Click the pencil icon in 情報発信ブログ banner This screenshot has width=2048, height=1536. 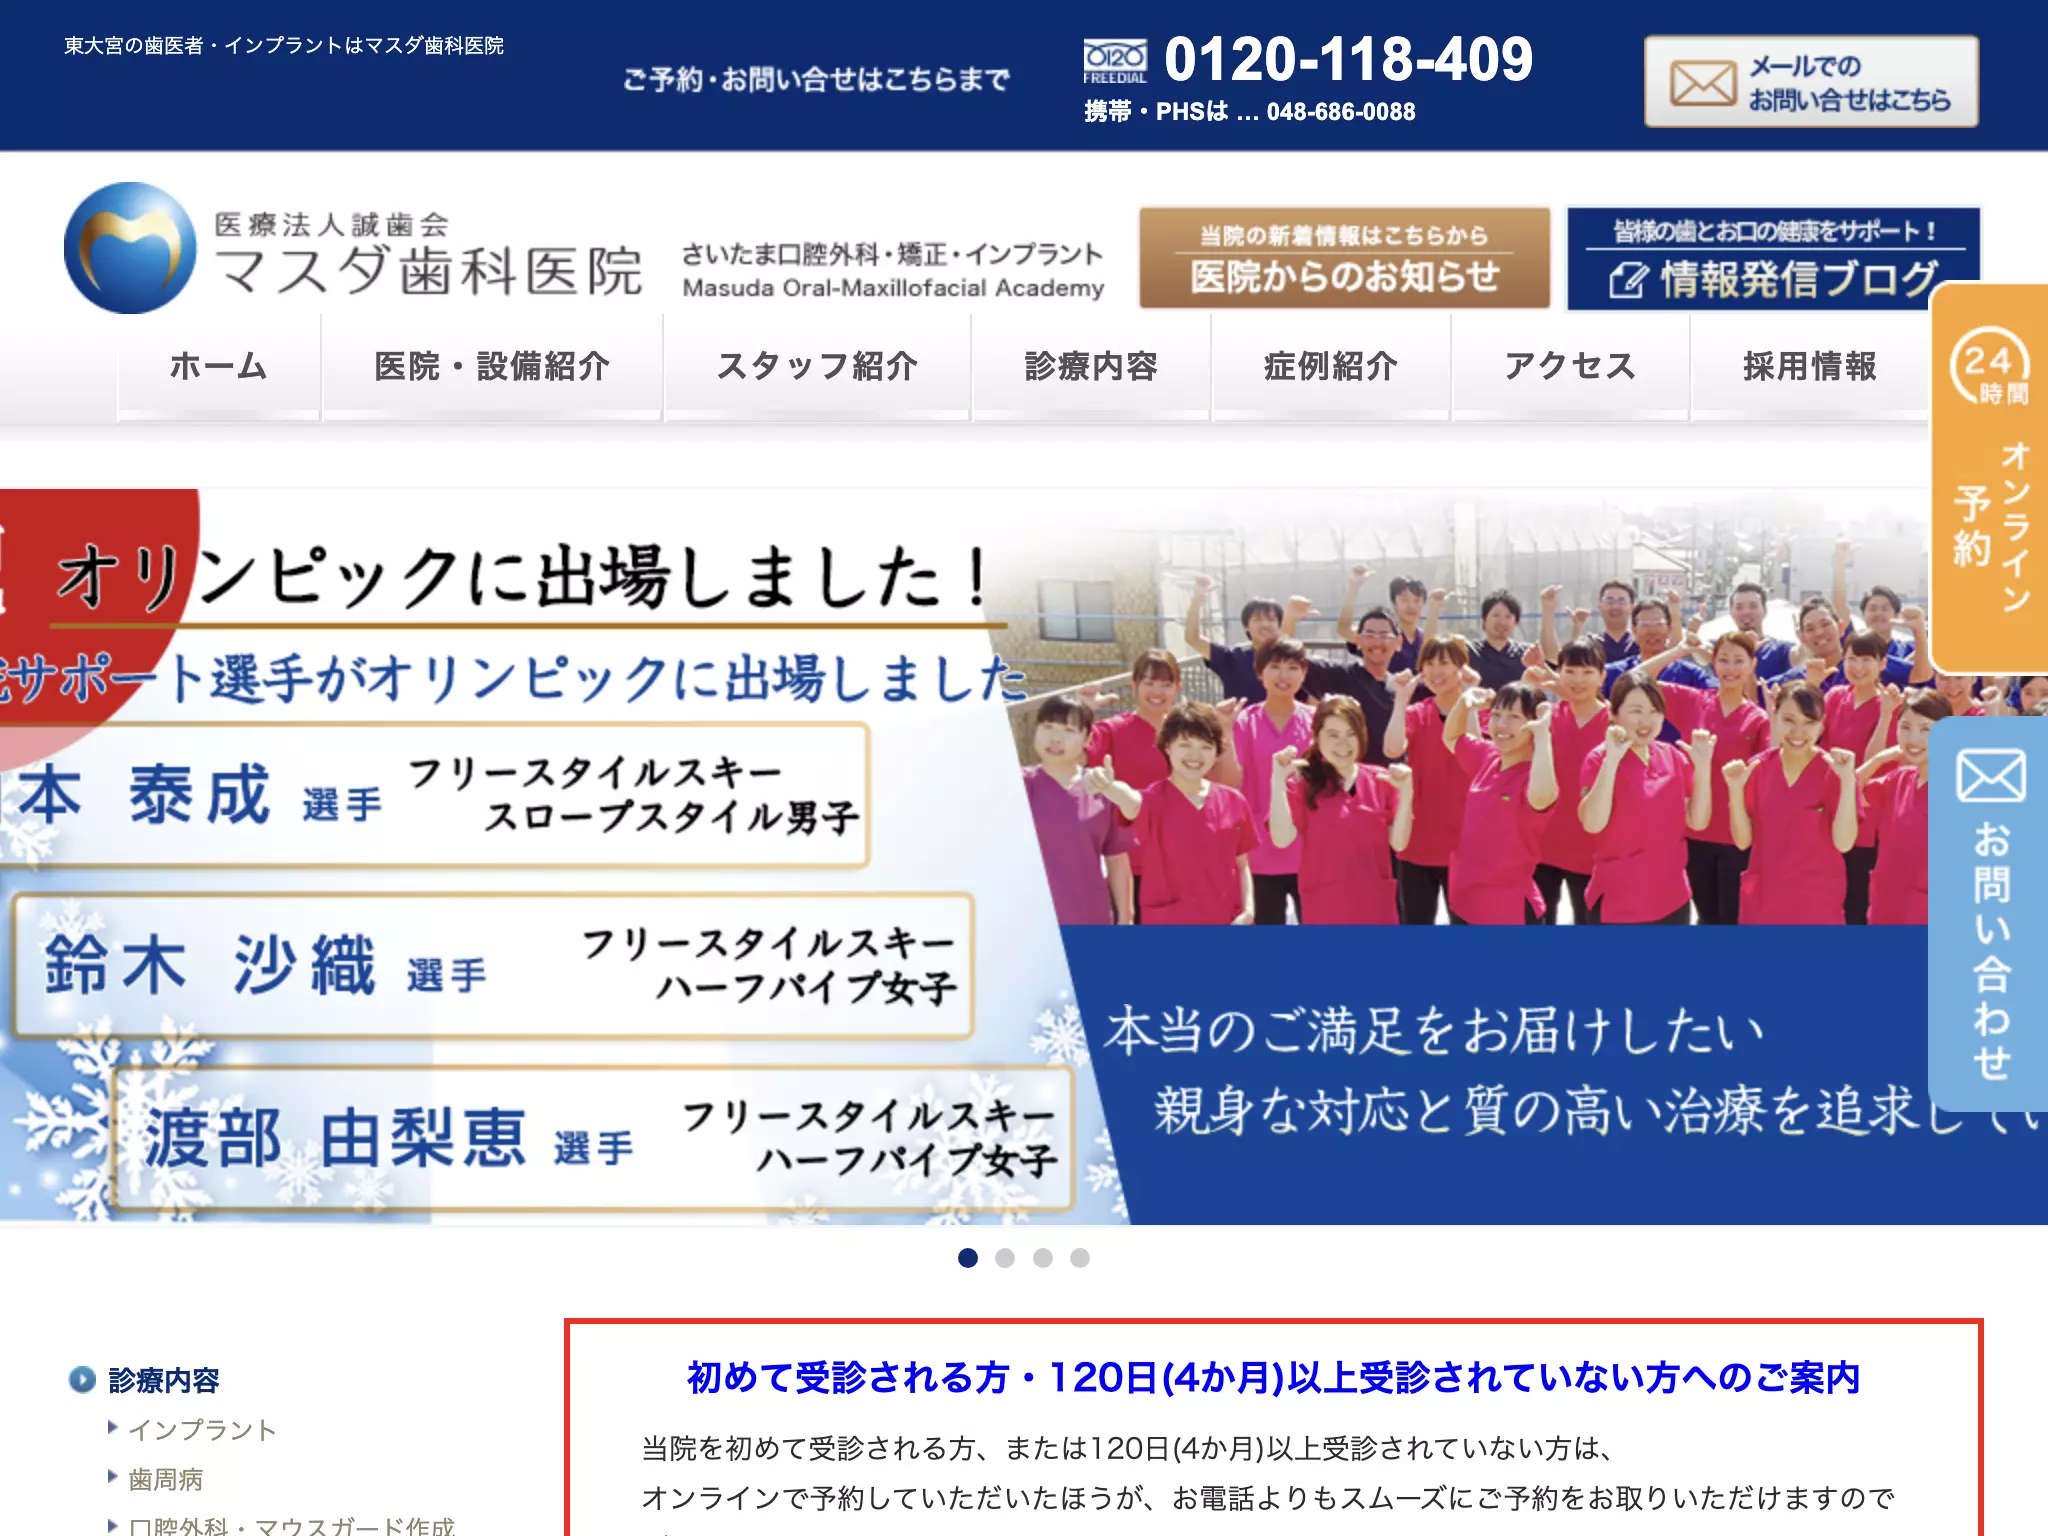pos(1627,280)
